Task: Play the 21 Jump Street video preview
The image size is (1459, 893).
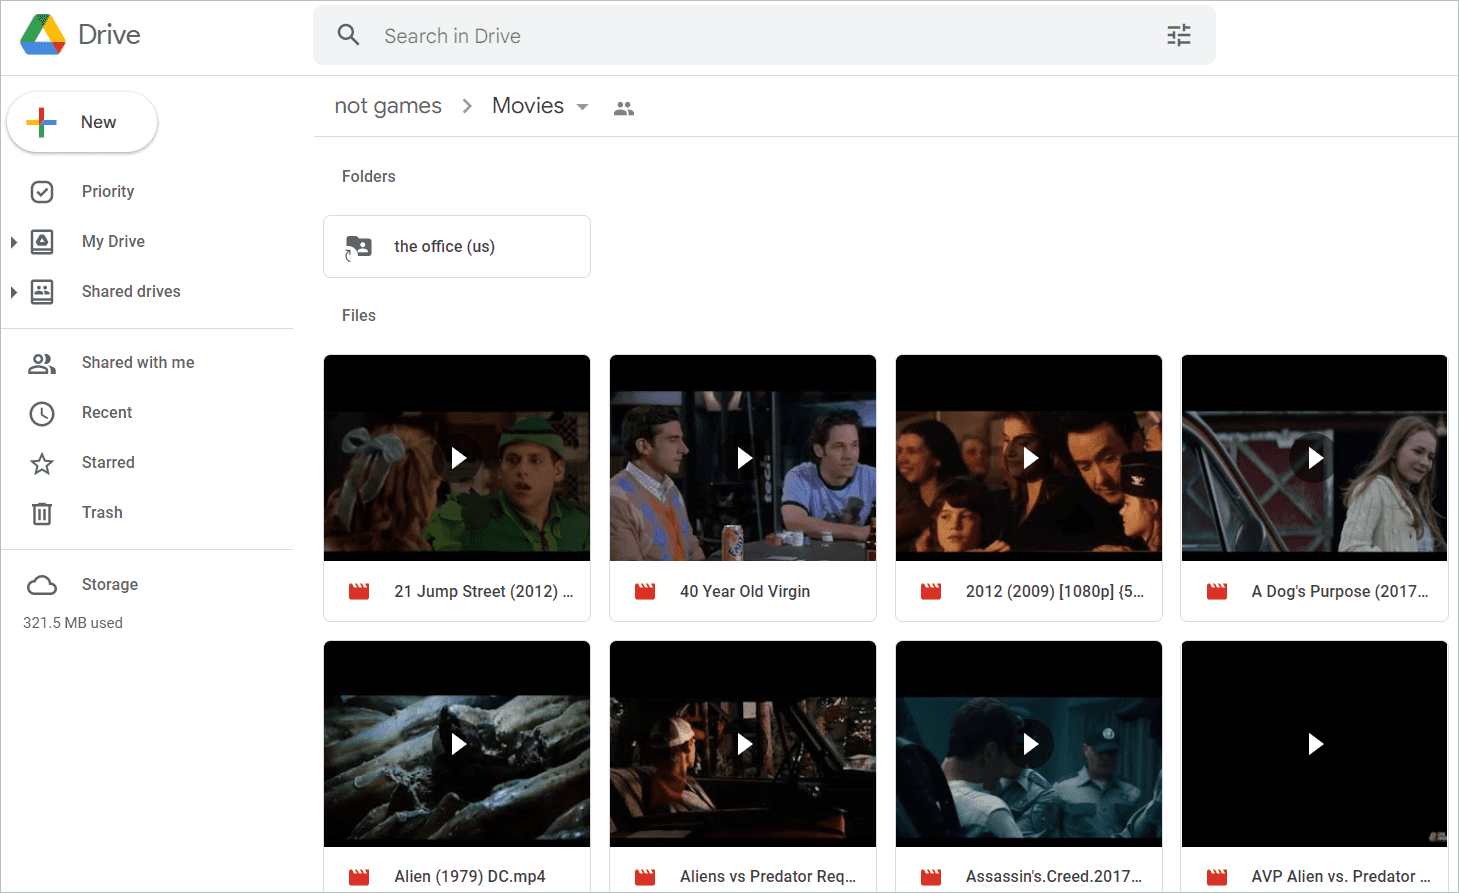Action: coord(458,458)
